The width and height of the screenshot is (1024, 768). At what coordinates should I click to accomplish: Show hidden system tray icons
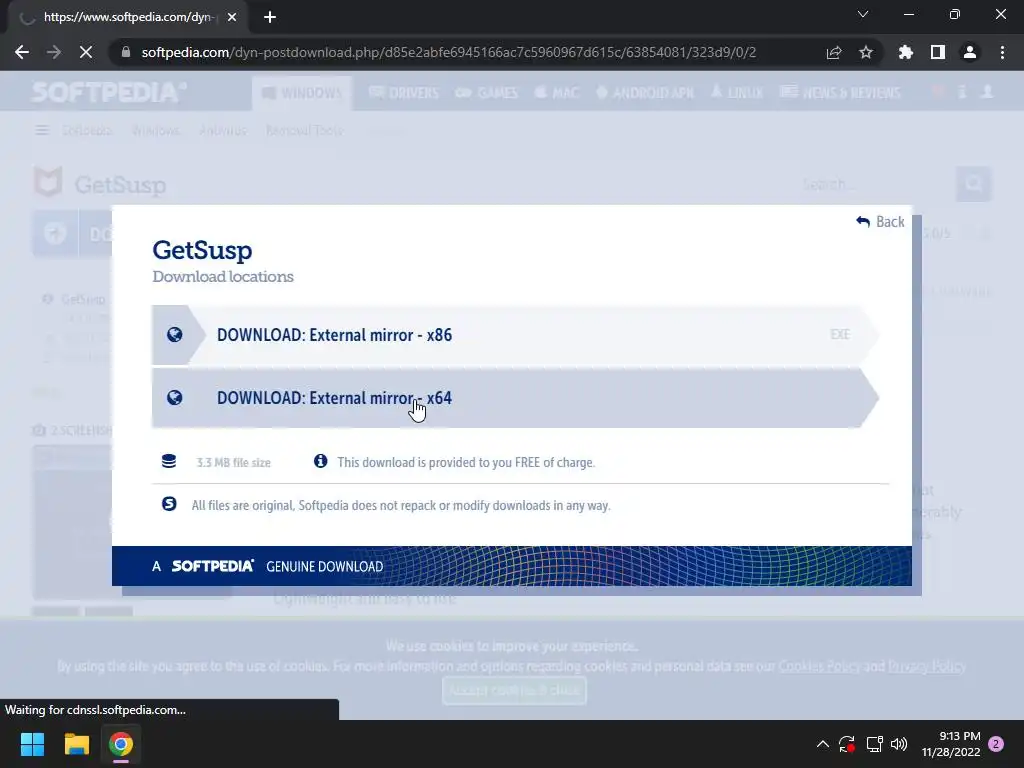point(823,744)
